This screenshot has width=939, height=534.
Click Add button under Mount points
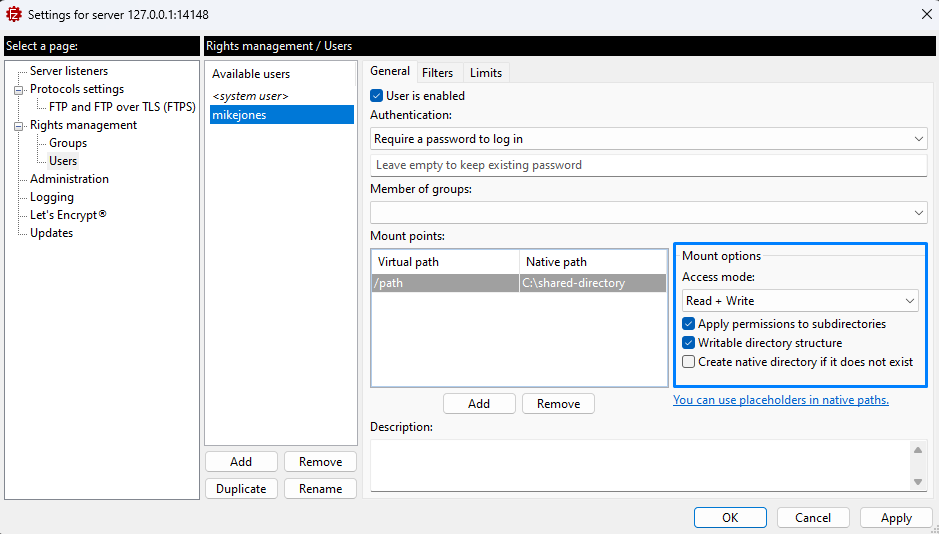479,404
